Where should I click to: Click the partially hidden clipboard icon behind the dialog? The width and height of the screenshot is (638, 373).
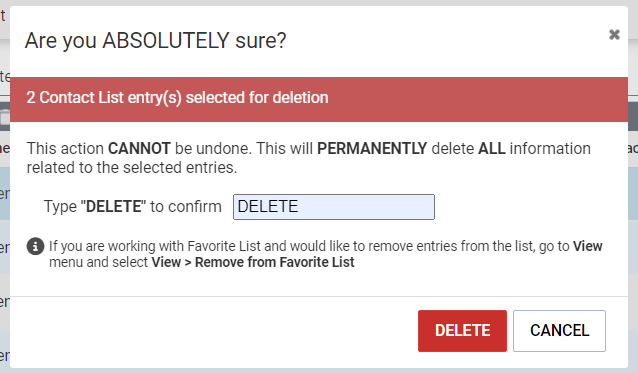5,117
